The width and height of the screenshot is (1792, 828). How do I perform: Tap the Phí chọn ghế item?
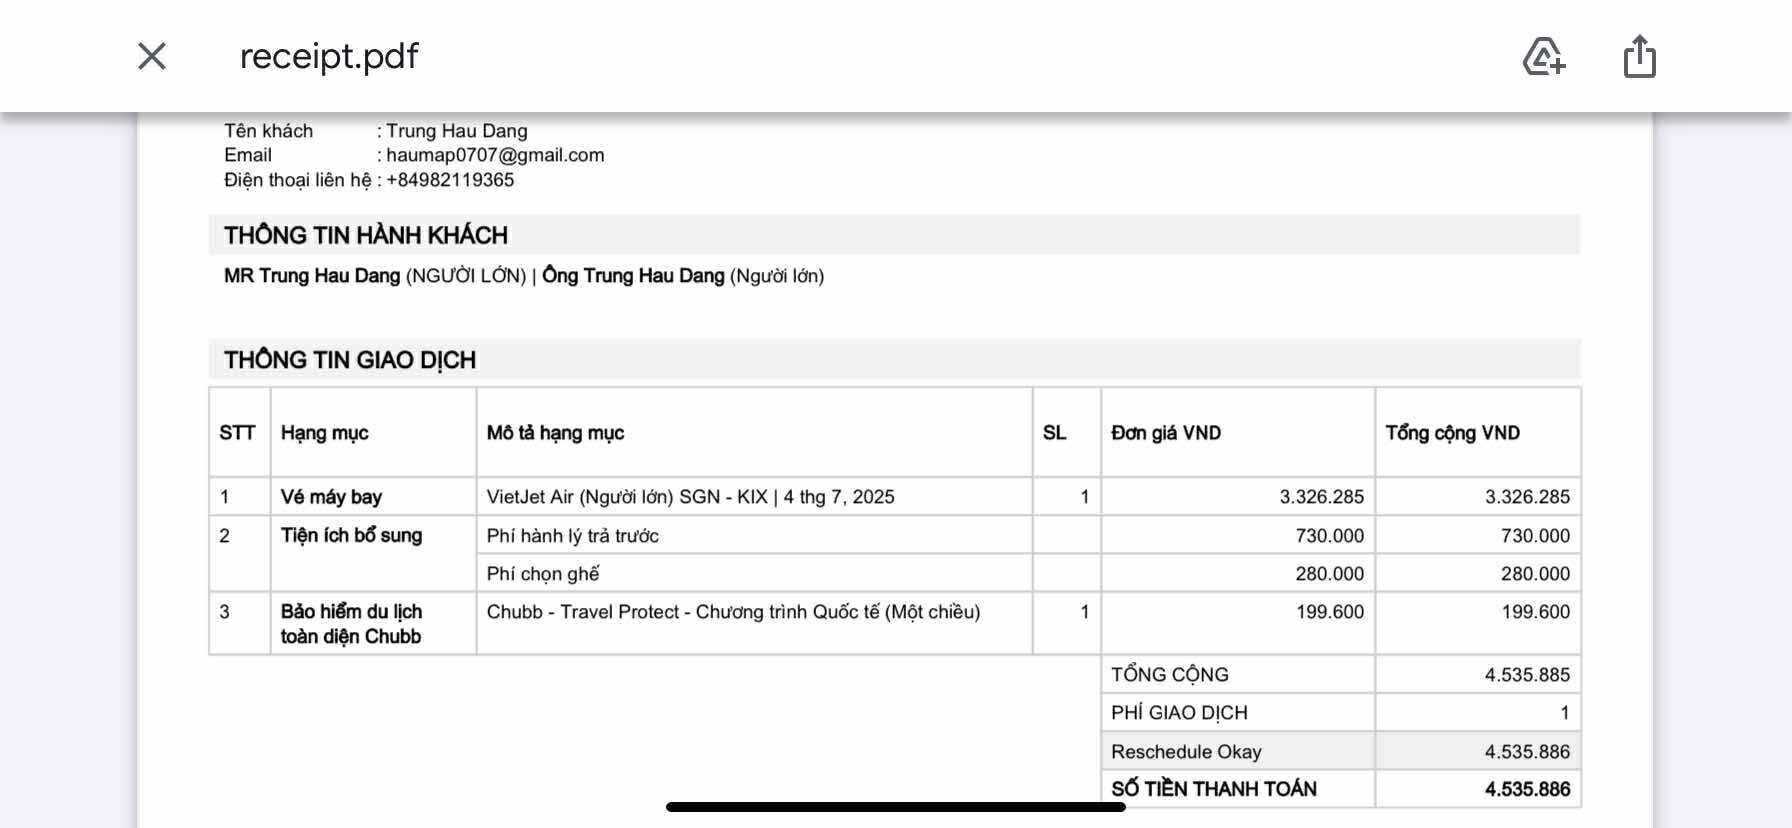(x=543, y=574)
